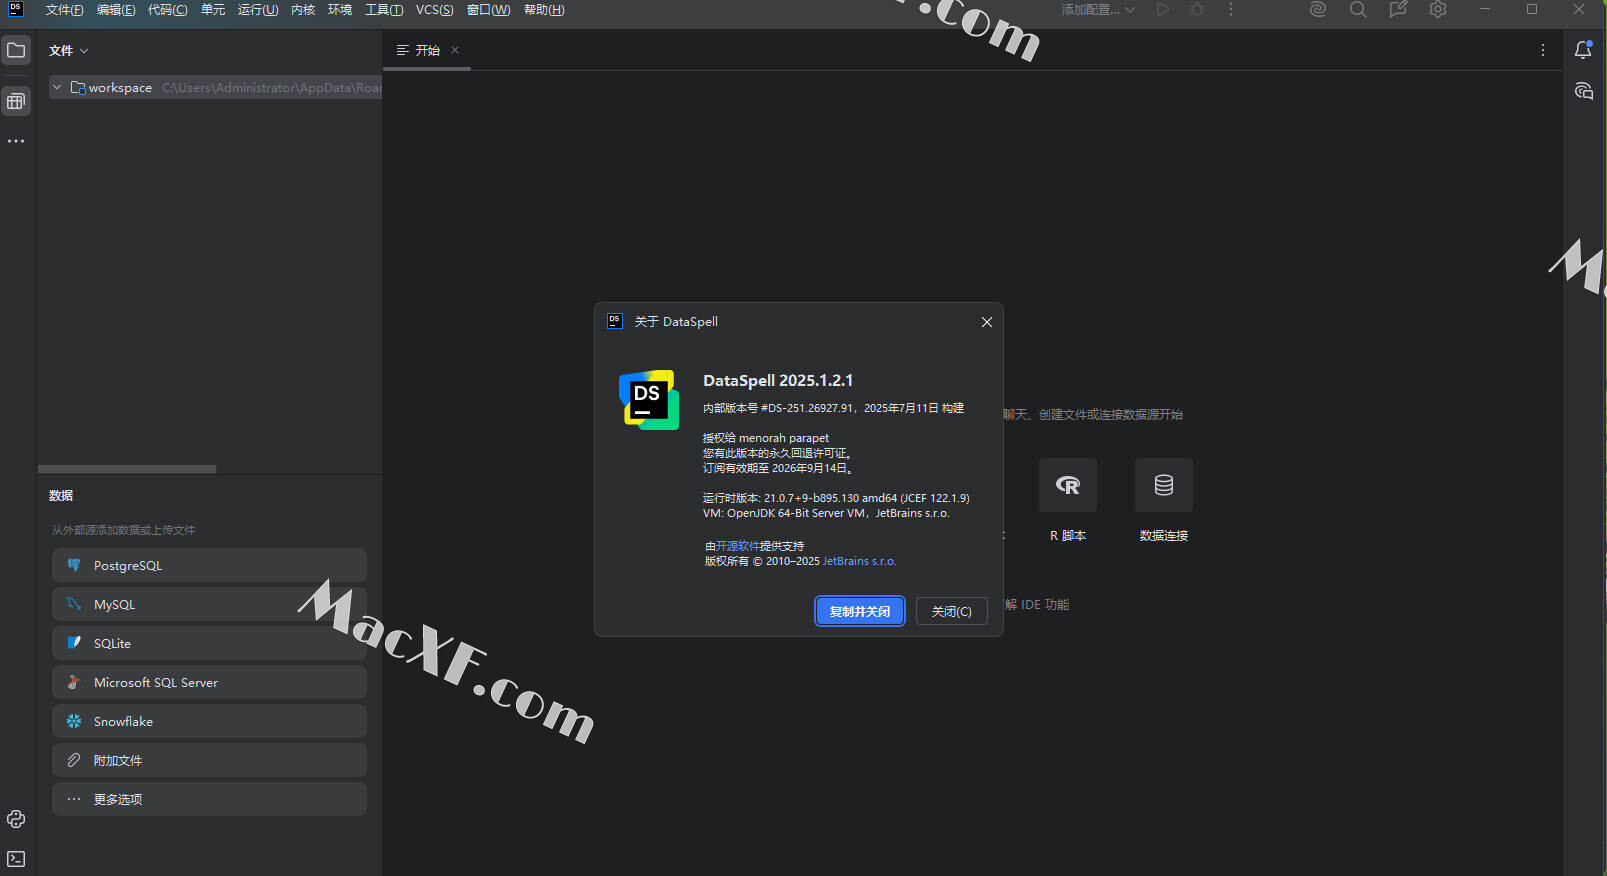1607x876 pixels.
Task: Open the Terminal tool window icon
Action: coord(16,859)
